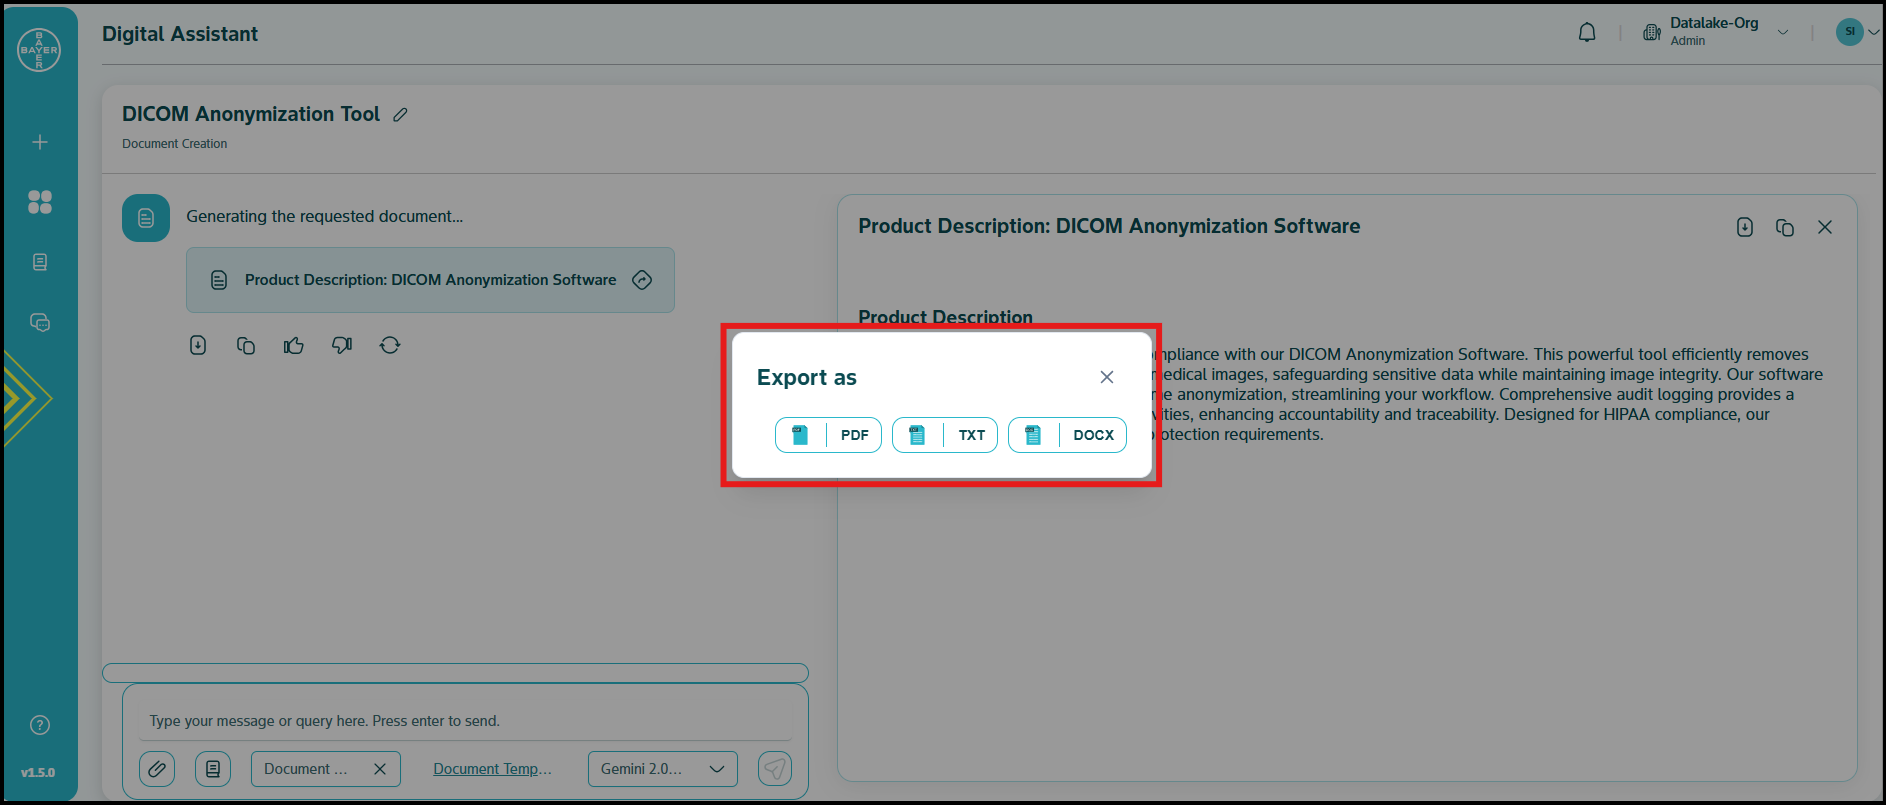
Task: Remove the Document tag chip
Action: [x=380, y=769]
